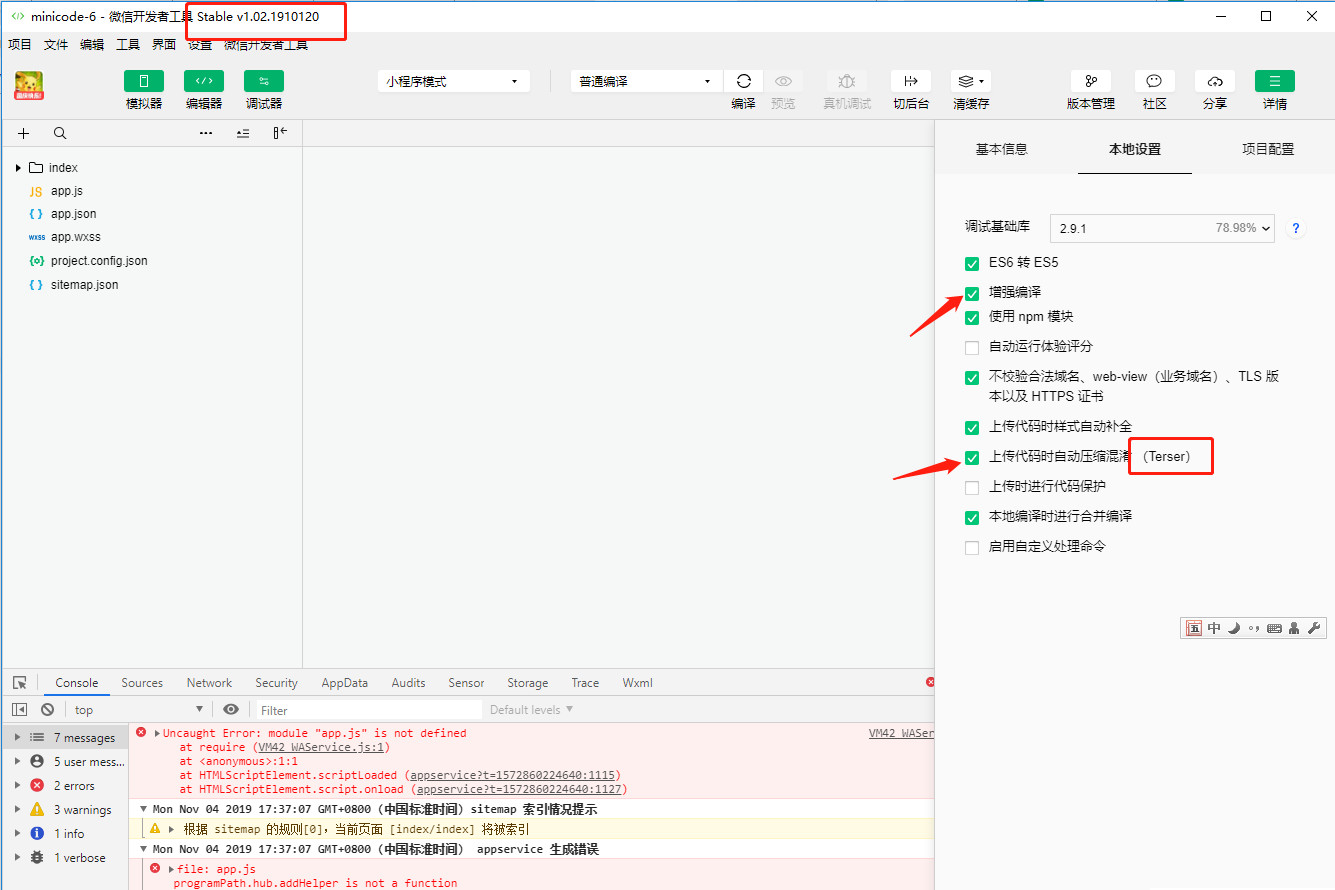
Task: Add a new file with the plus icon
Action: click(x=24, y=133)
